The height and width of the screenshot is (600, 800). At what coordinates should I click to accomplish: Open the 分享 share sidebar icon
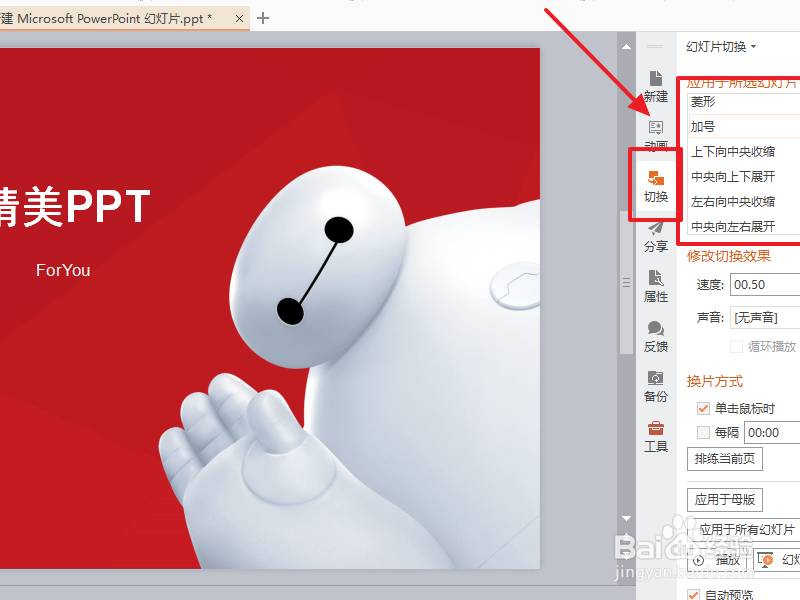tap(656, 237)
